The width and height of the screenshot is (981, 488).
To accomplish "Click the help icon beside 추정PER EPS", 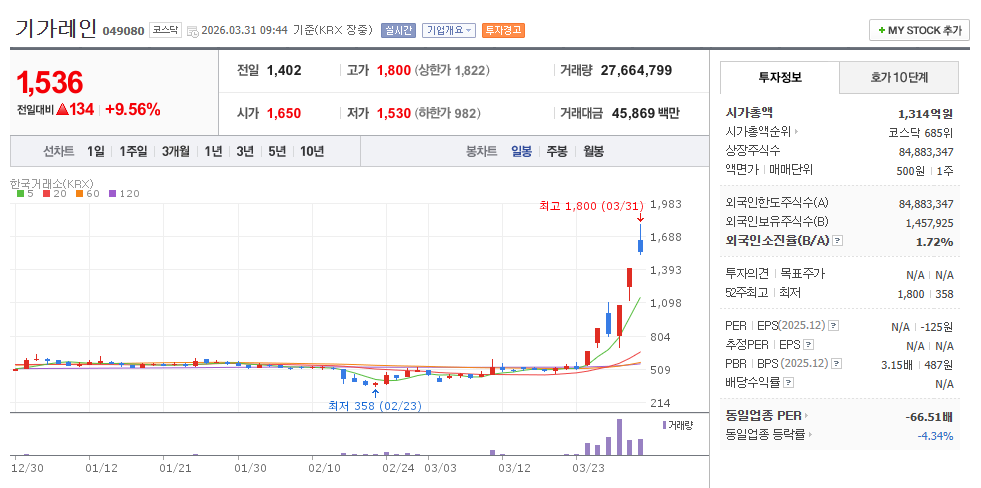I will point(808,345).
